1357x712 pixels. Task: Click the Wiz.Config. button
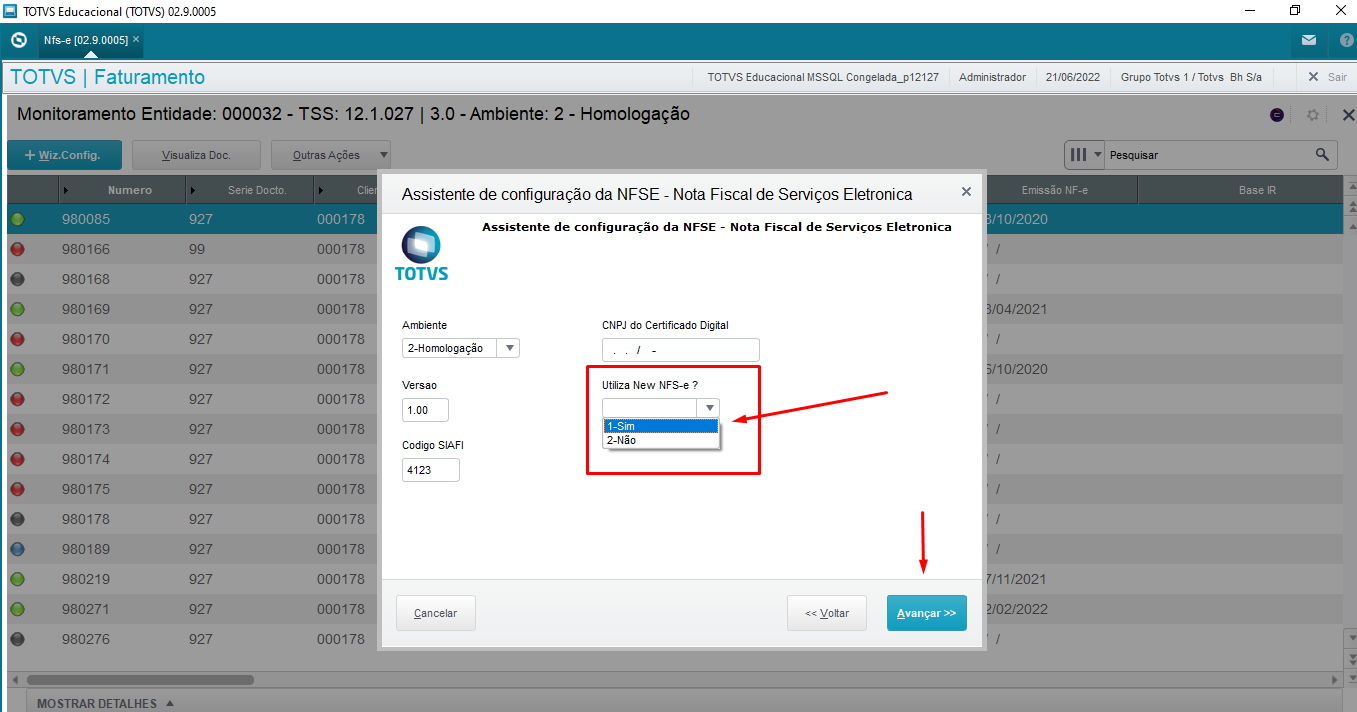coord(64,155)
